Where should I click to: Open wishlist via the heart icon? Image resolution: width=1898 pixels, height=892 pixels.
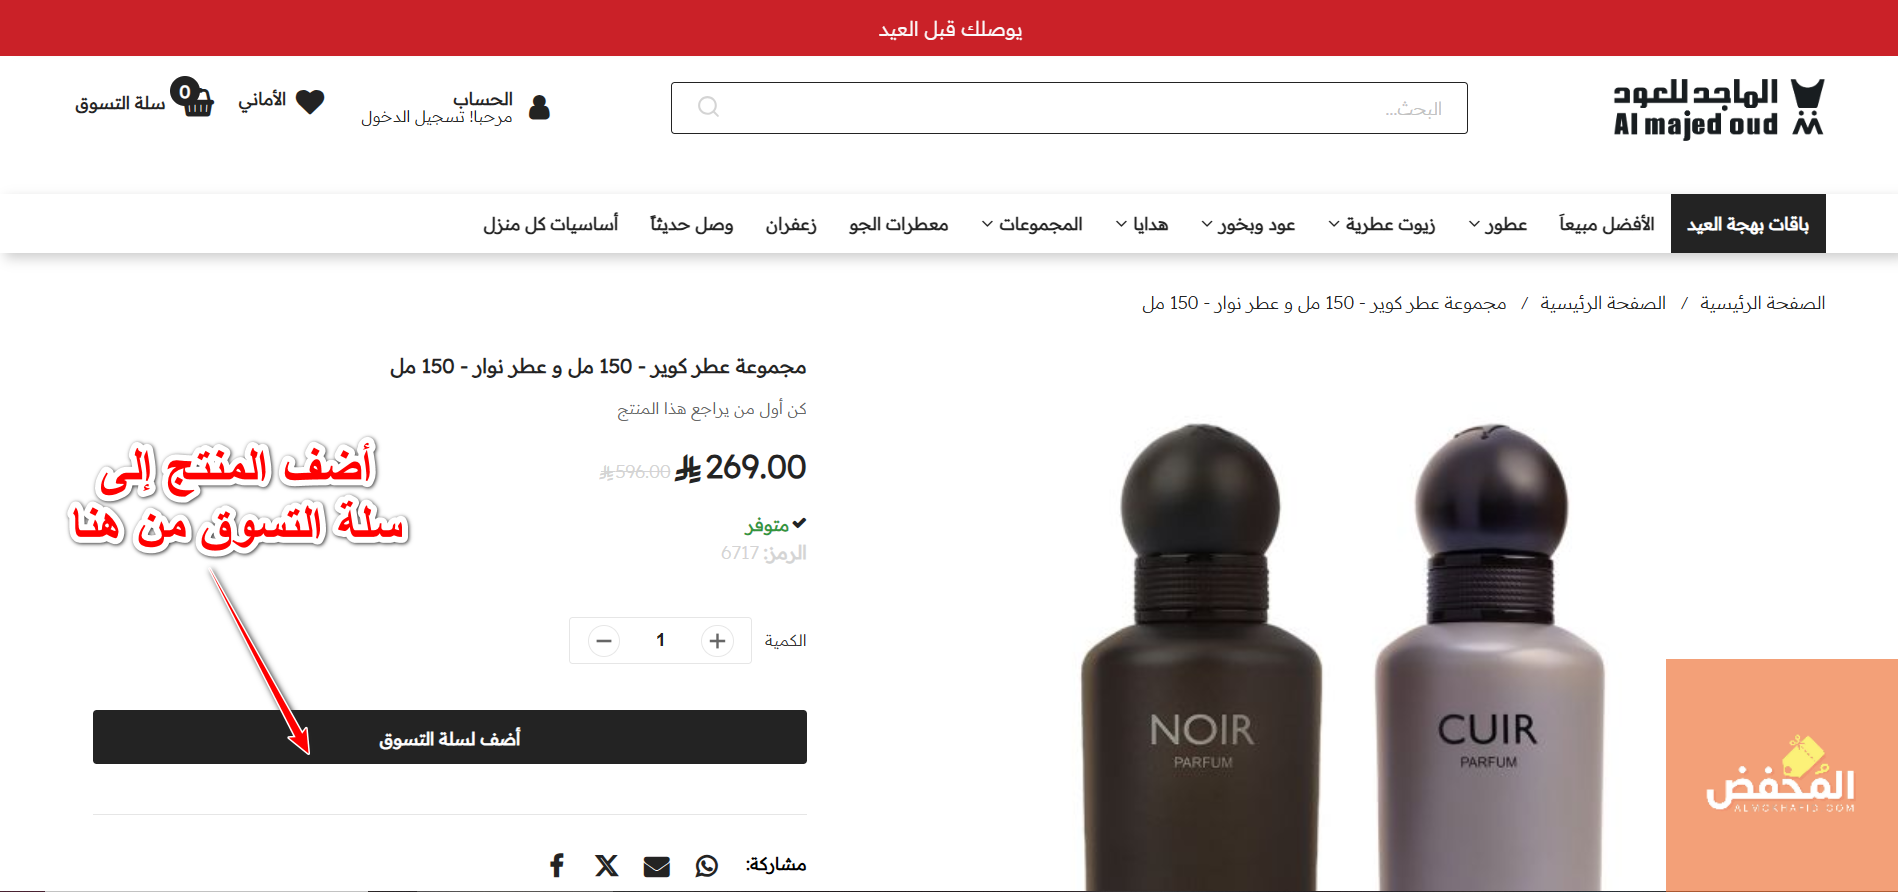[x=310, y=101]
